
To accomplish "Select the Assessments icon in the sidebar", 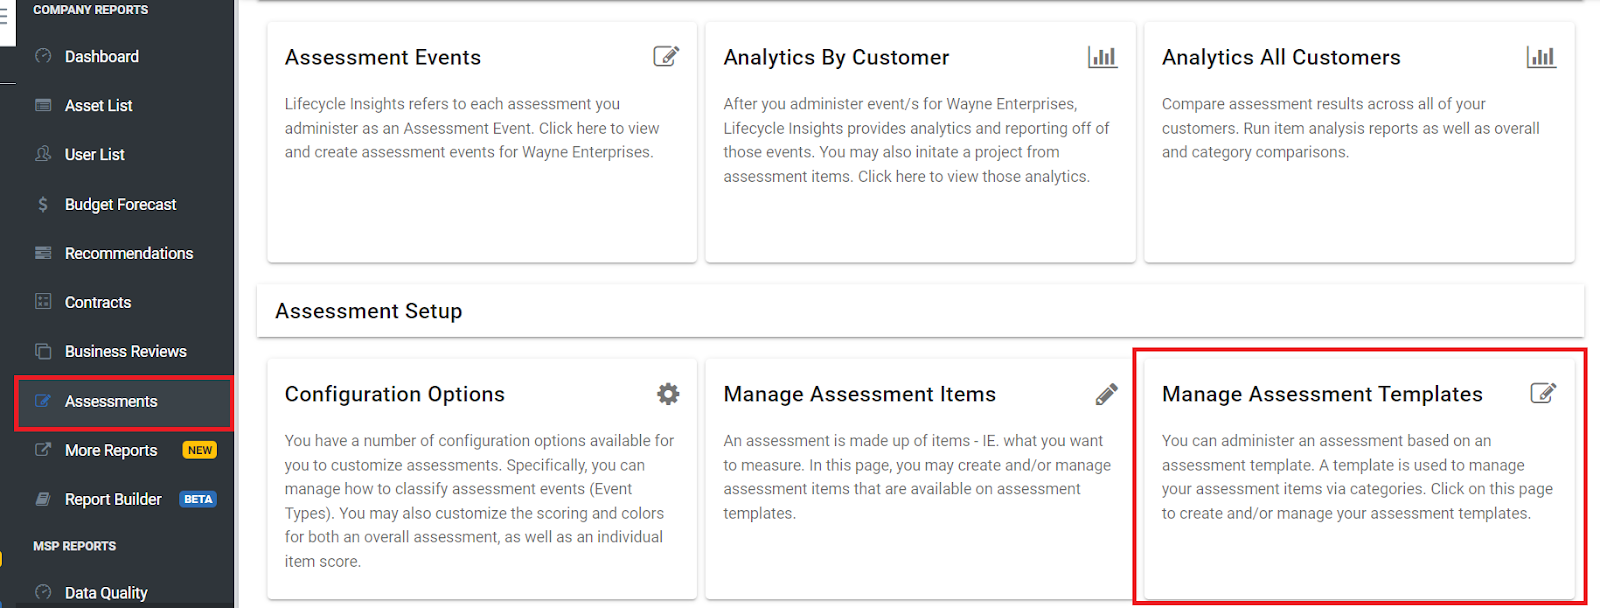I will 42,401.
